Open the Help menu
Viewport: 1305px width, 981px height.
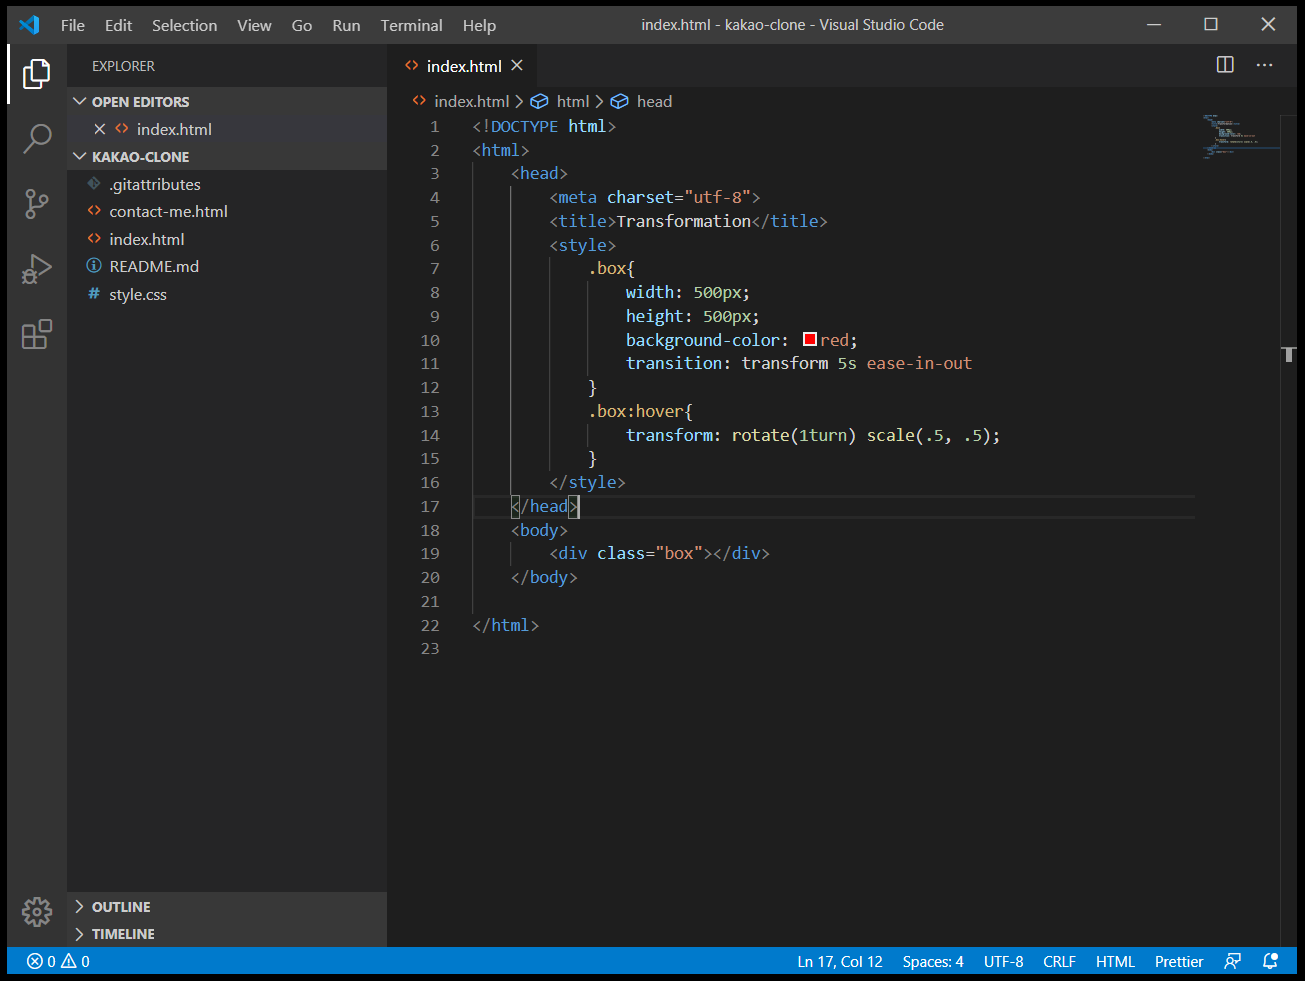point(479,25)
